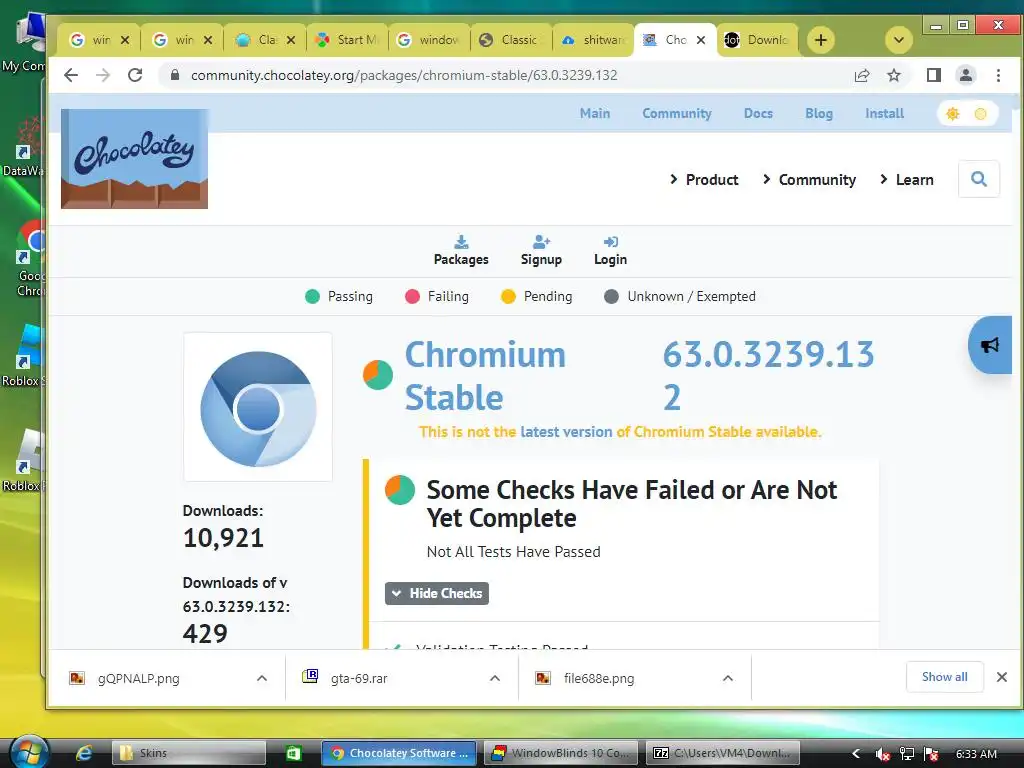This screenshot has height=768, width=1024.
Task: Open the site search magnifier icon
Action: (x=978, y=179)
